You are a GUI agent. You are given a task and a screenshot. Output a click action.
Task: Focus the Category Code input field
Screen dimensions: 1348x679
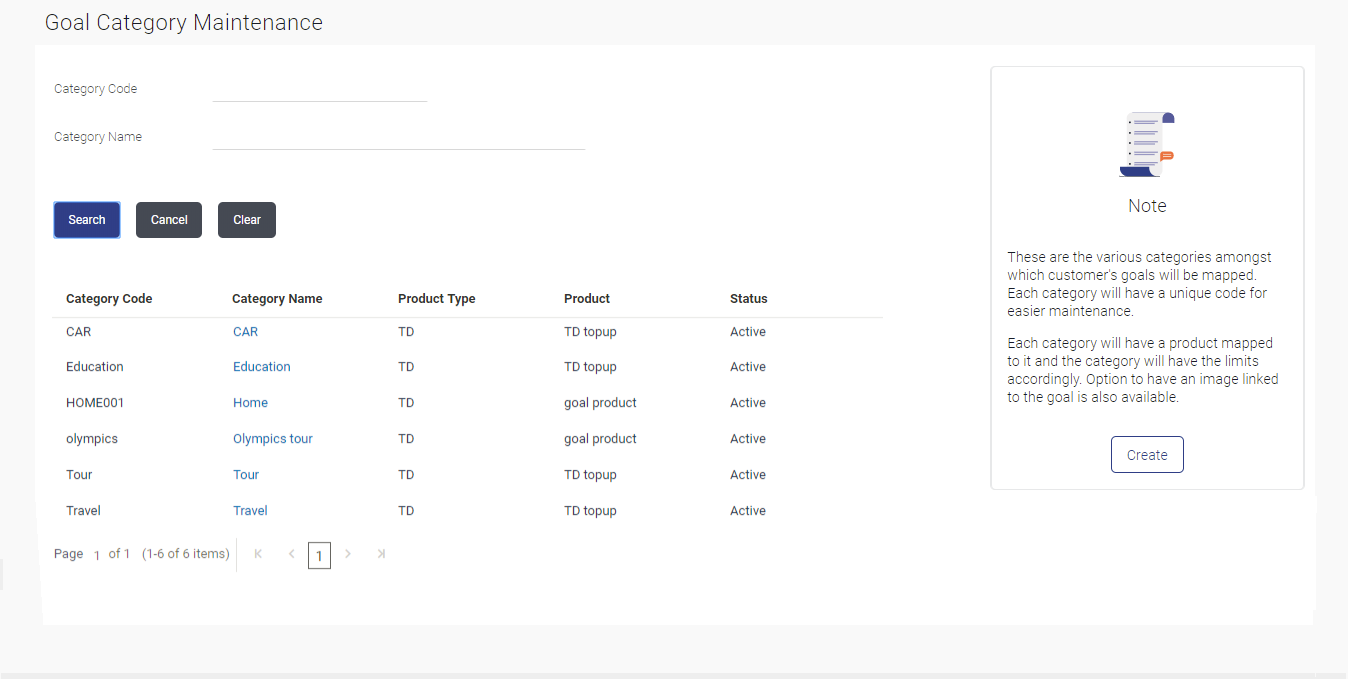(319, 90)
